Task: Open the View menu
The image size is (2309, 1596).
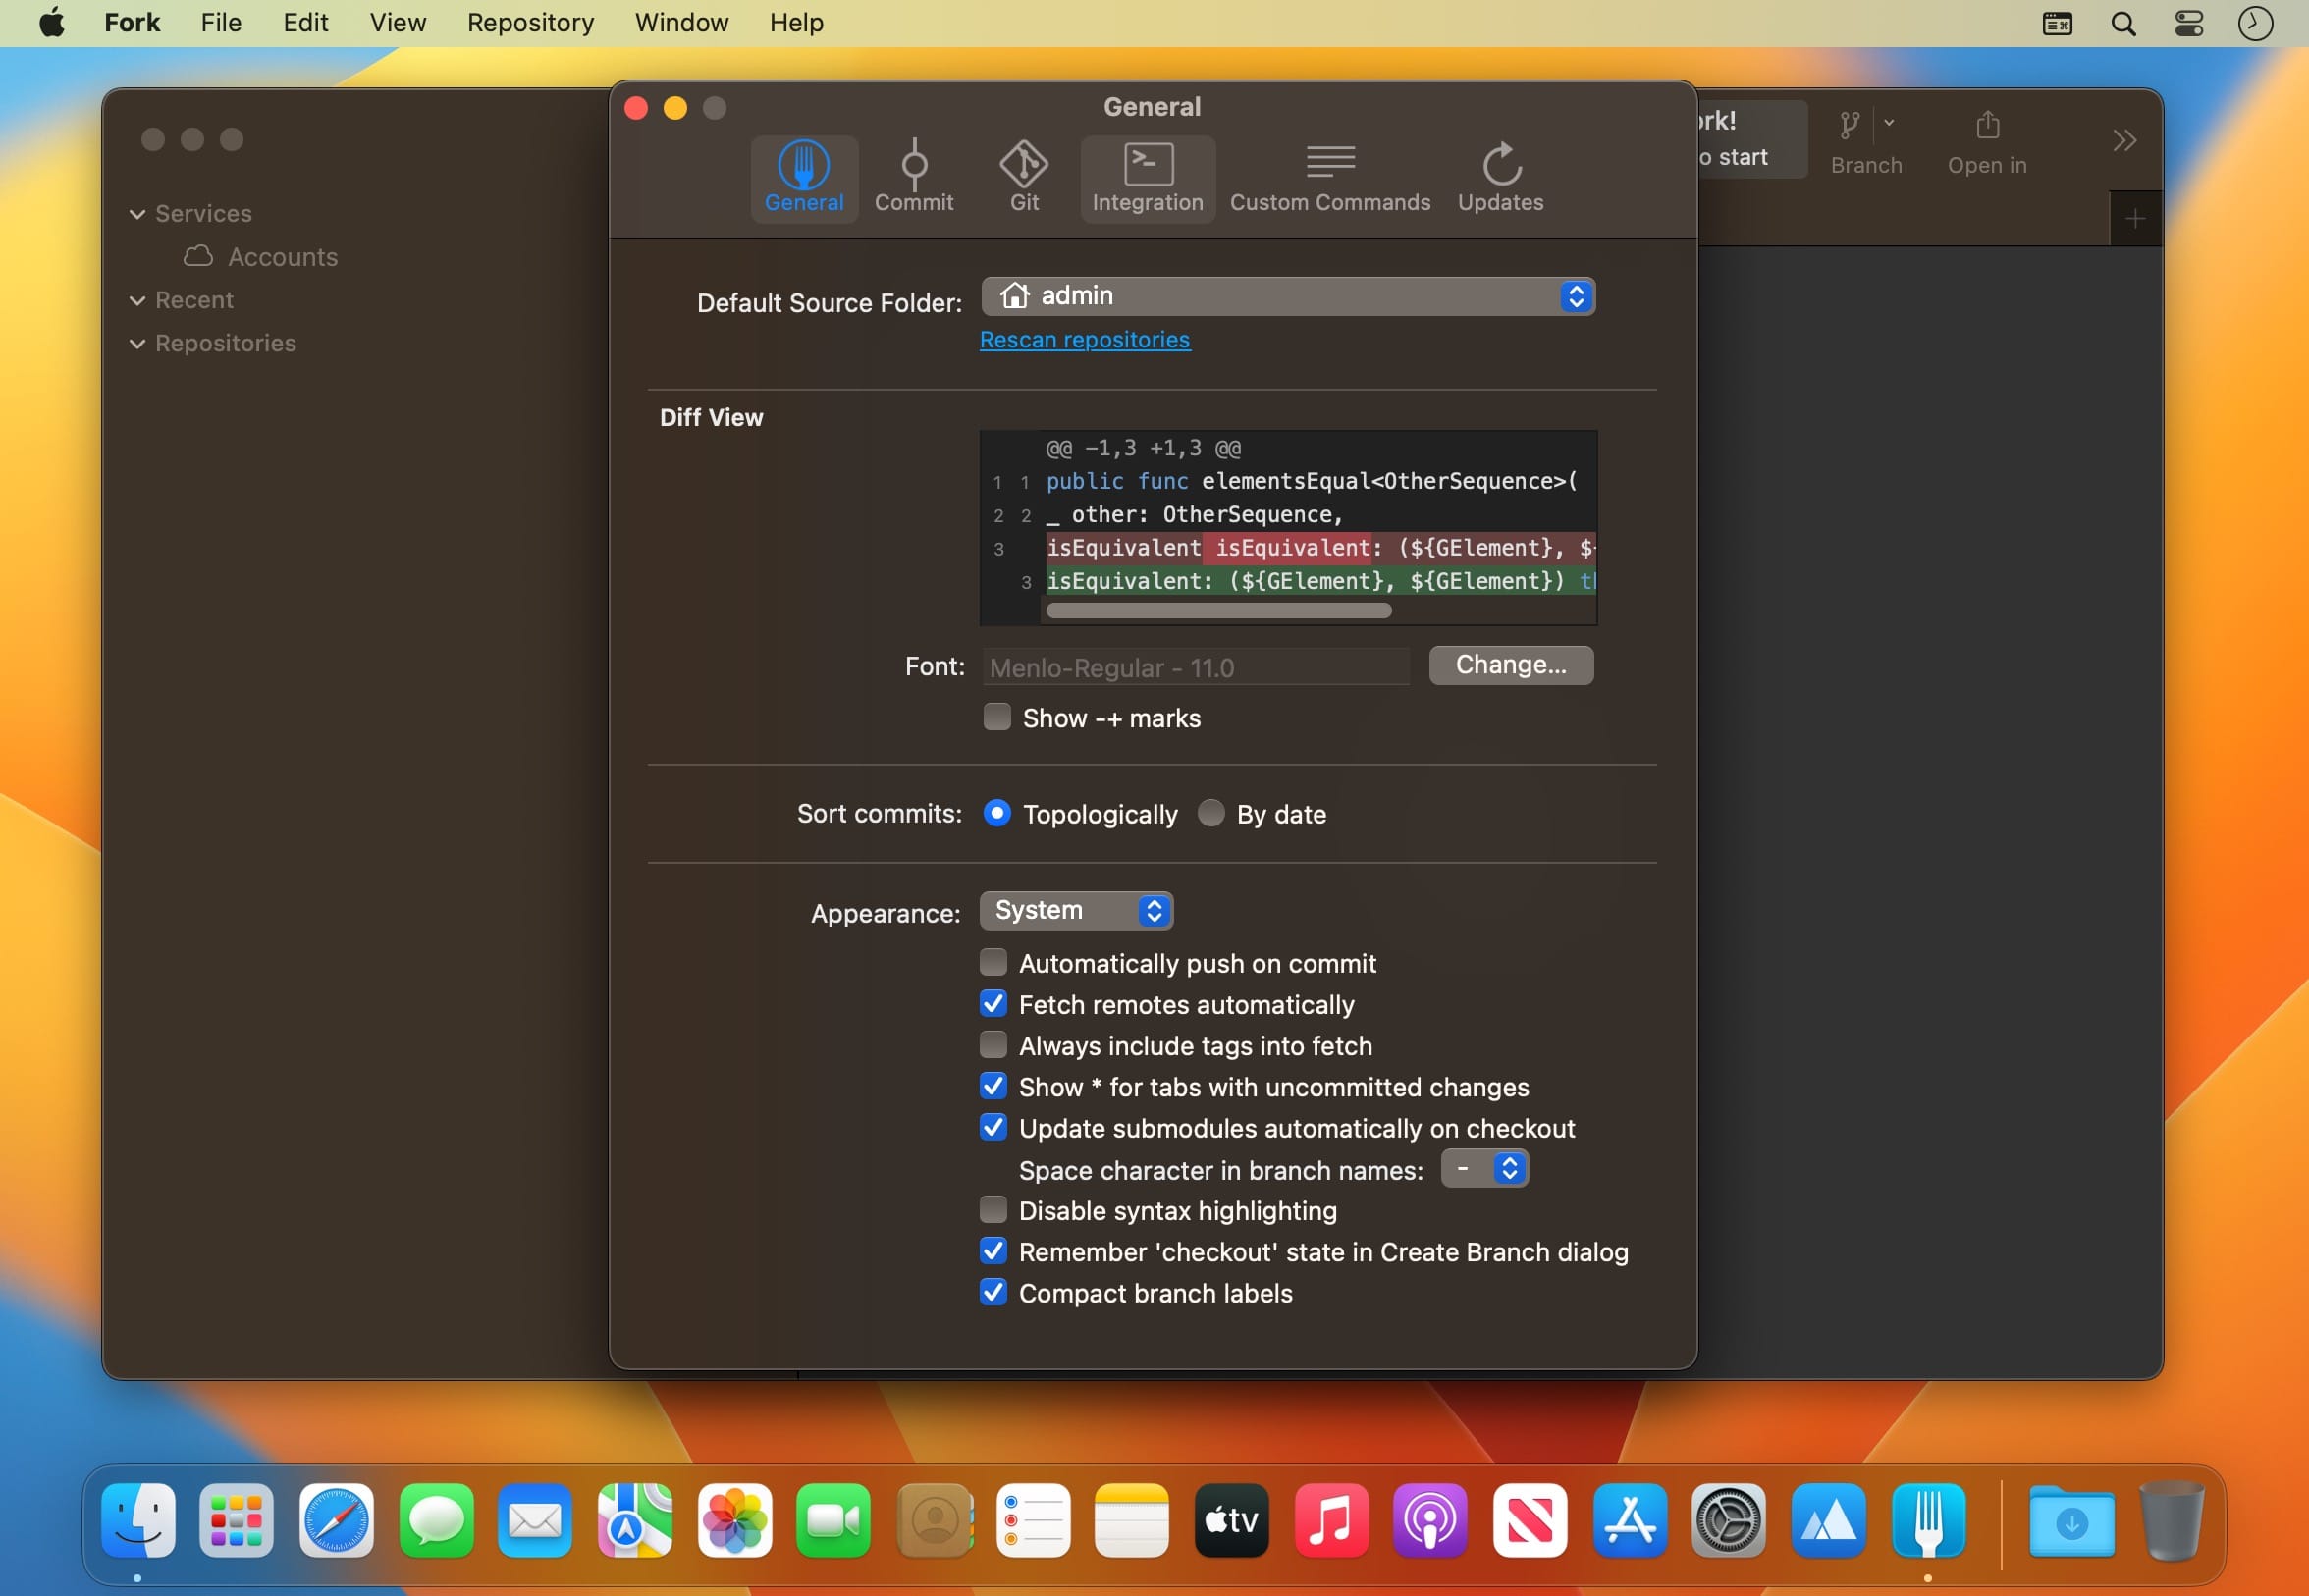Action: pyautogui.click(x=397, y=22)
